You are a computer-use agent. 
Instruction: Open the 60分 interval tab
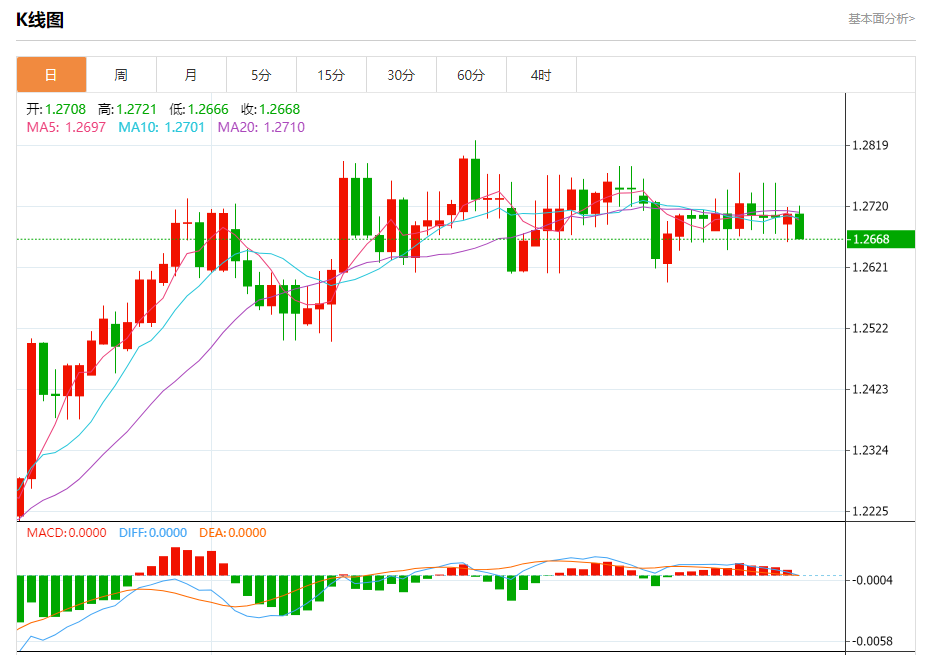click(x=471, y=75)
